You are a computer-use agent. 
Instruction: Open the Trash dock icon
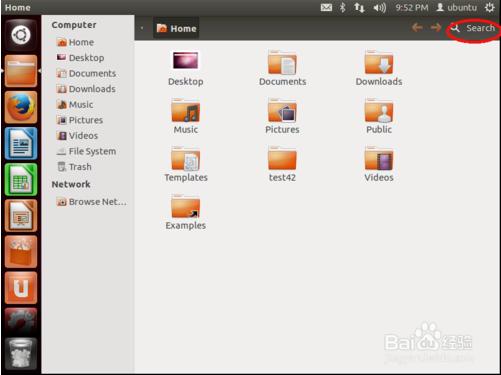click(21, 354)
